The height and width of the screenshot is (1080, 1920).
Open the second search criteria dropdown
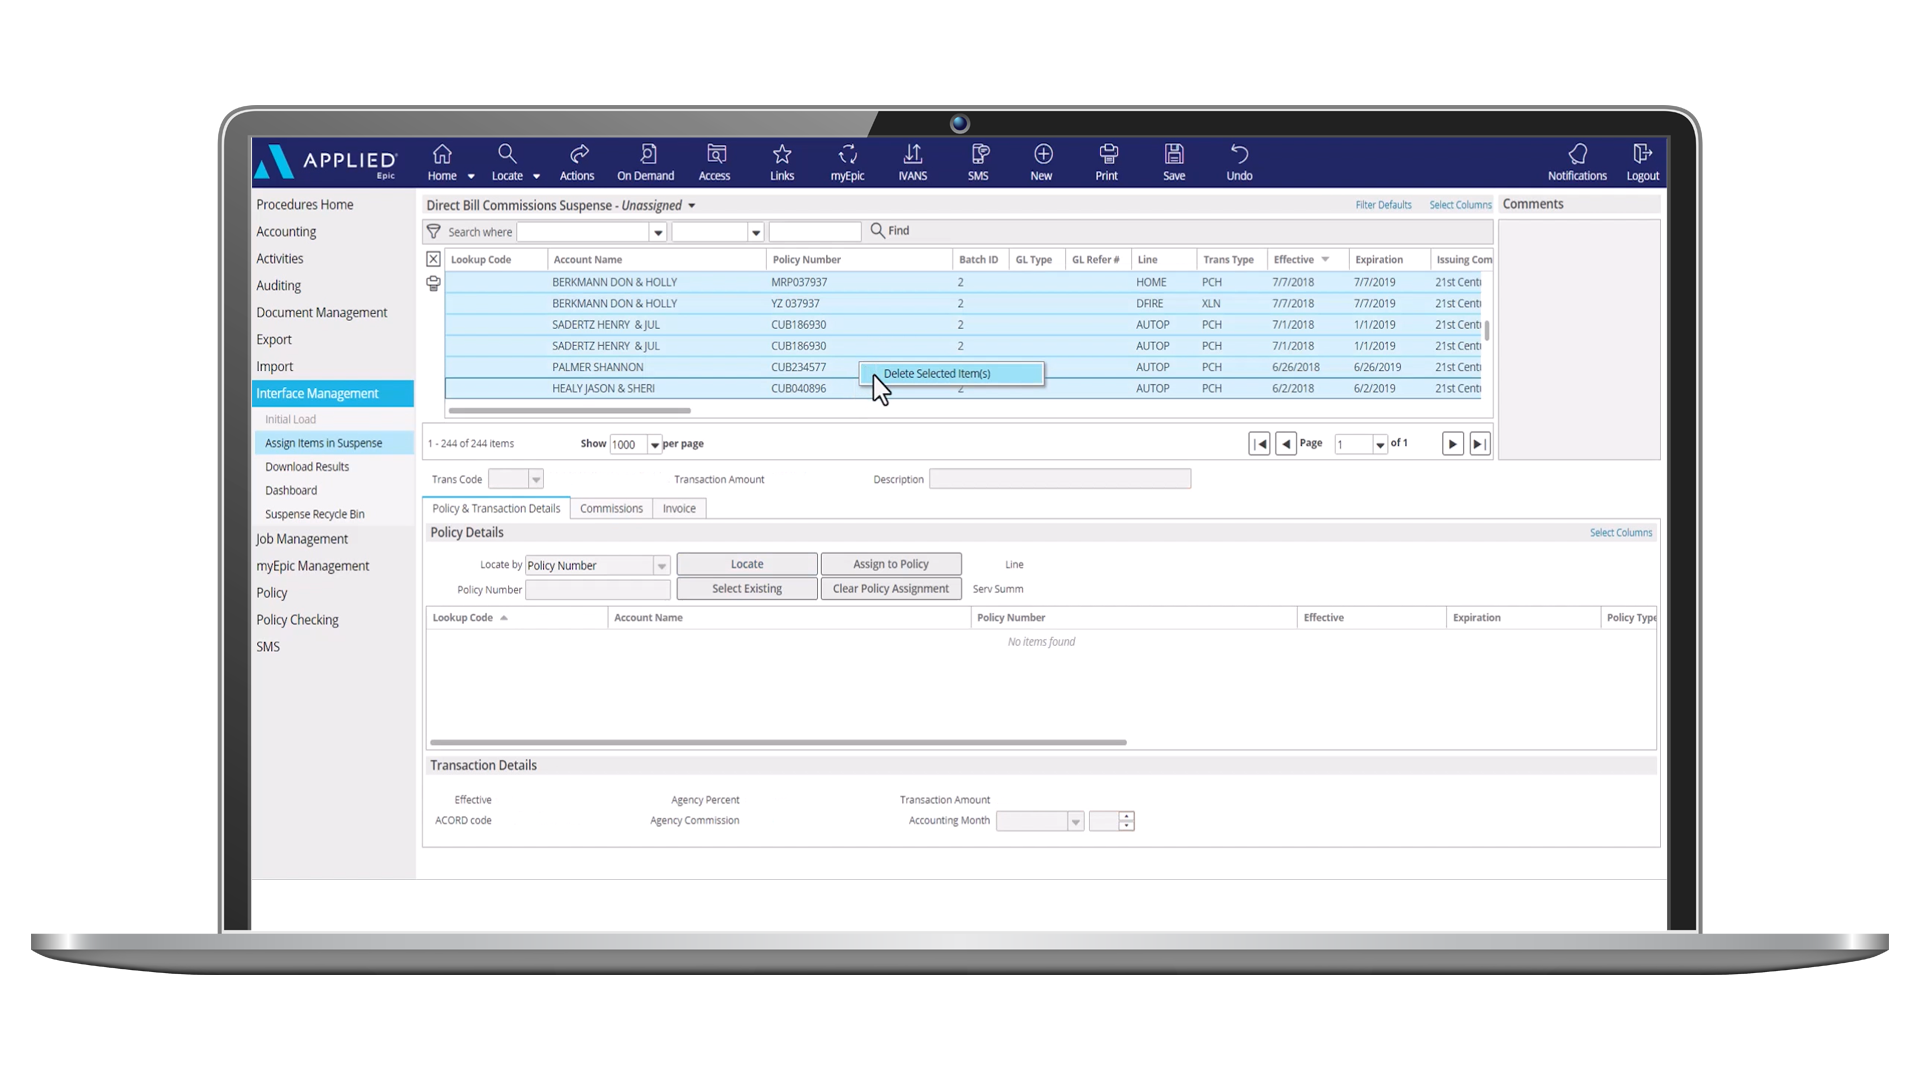pos(755,232)
